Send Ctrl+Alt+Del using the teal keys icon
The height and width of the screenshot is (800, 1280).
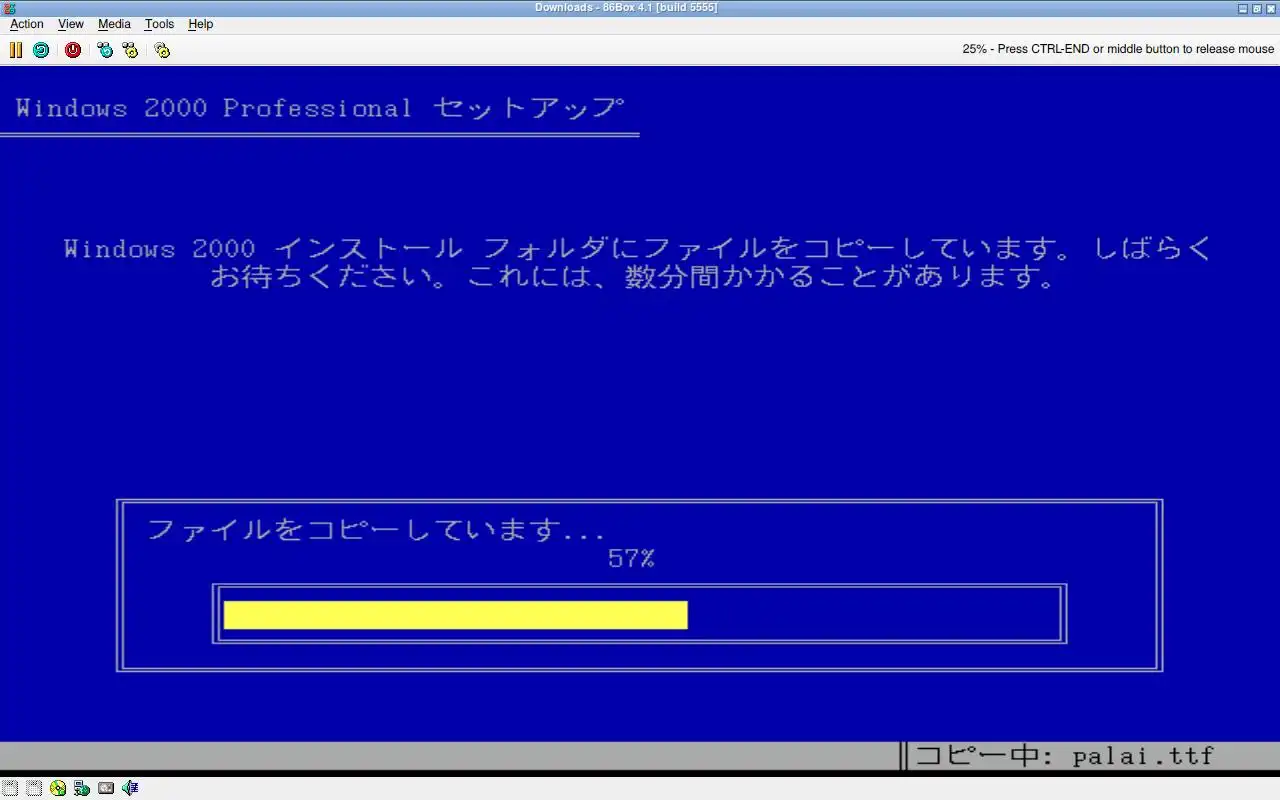tap(105, 50)
